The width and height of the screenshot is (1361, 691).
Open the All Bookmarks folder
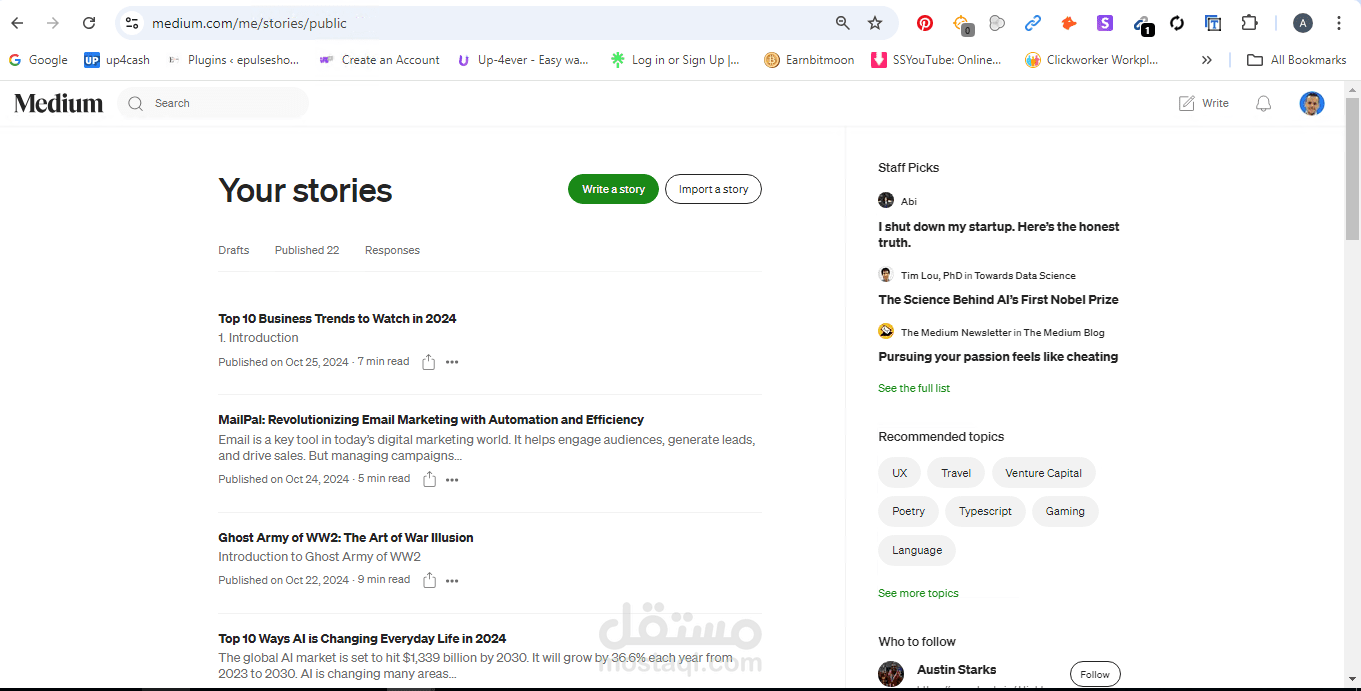1297,60
